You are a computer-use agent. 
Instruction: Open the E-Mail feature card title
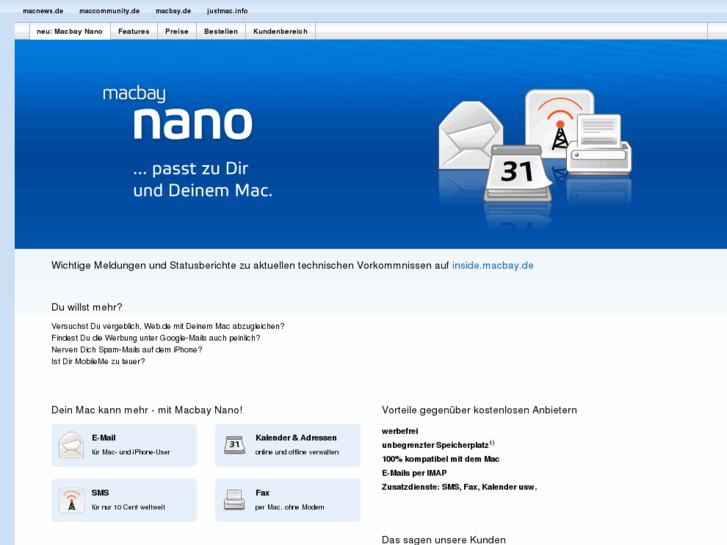[x=103, y=437]
